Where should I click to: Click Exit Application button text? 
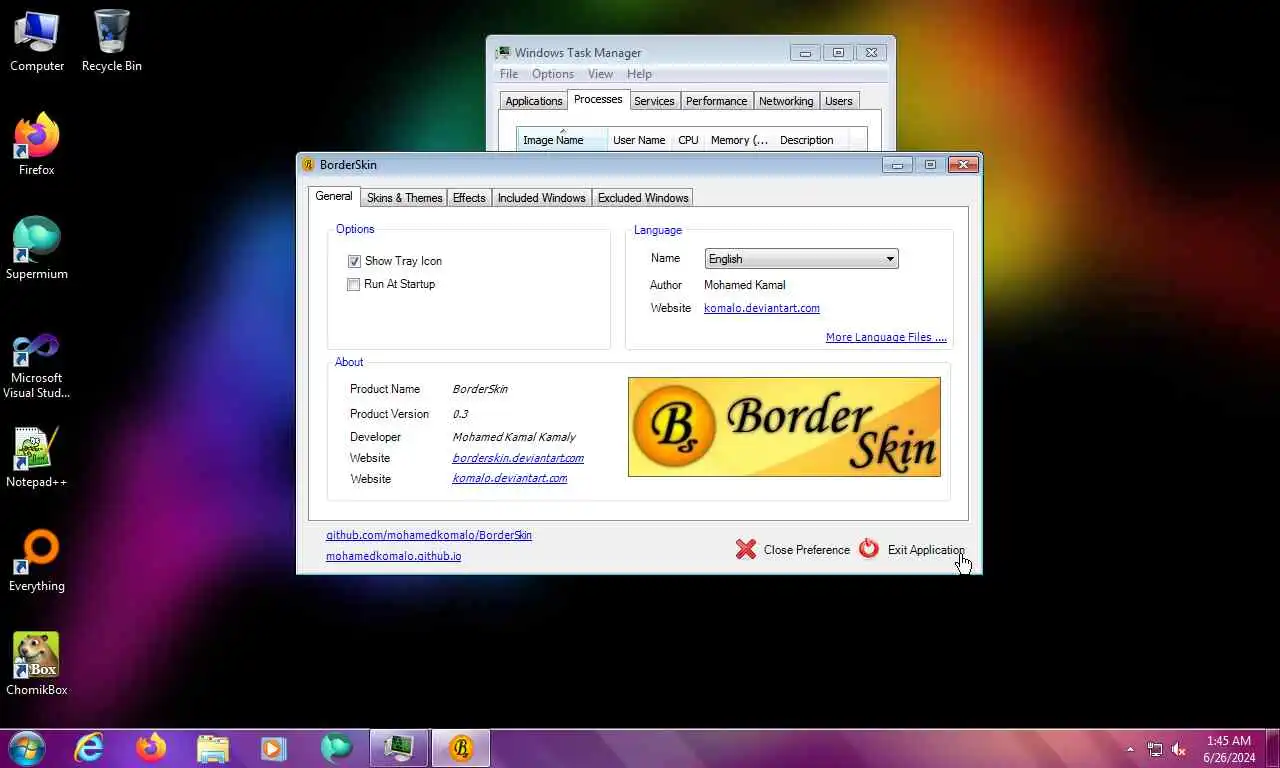(926, 550)
